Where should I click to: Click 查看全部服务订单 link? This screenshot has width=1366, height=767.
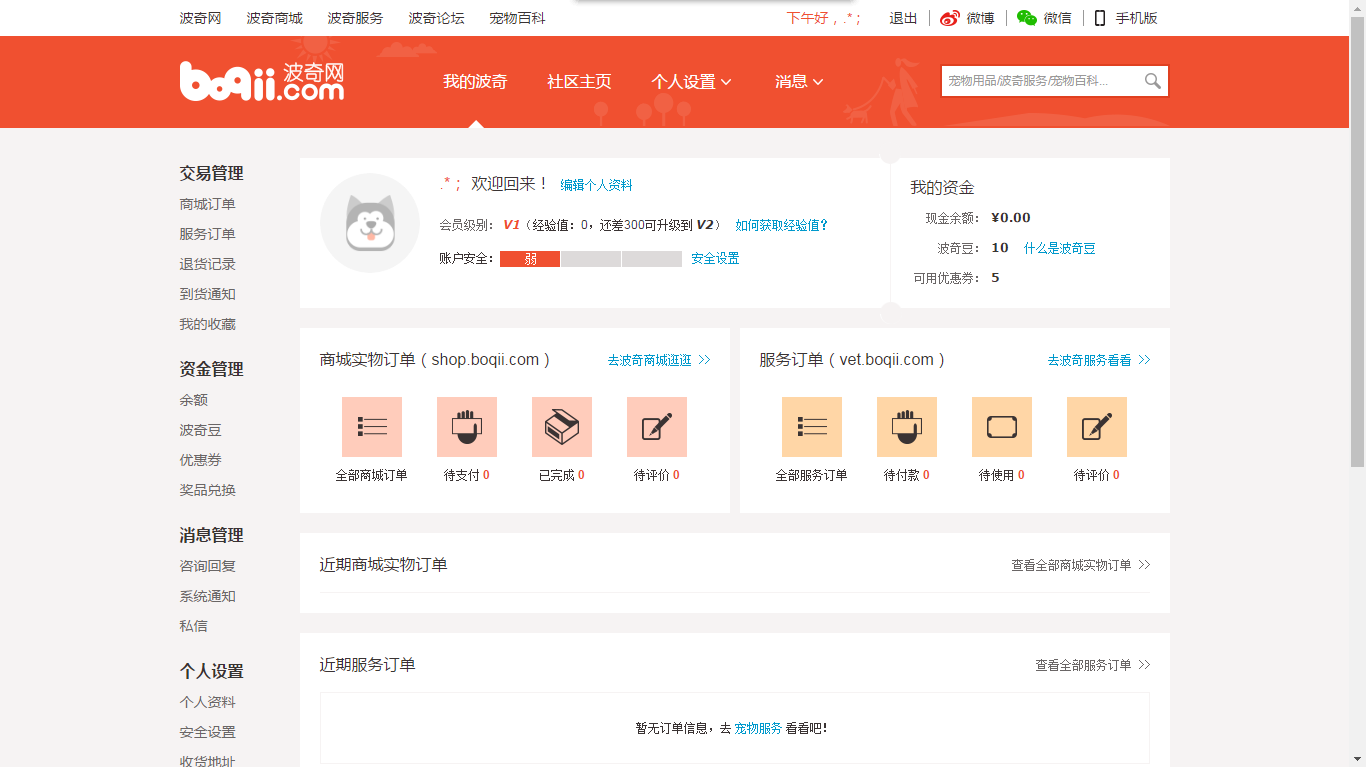coord(1092,665)
